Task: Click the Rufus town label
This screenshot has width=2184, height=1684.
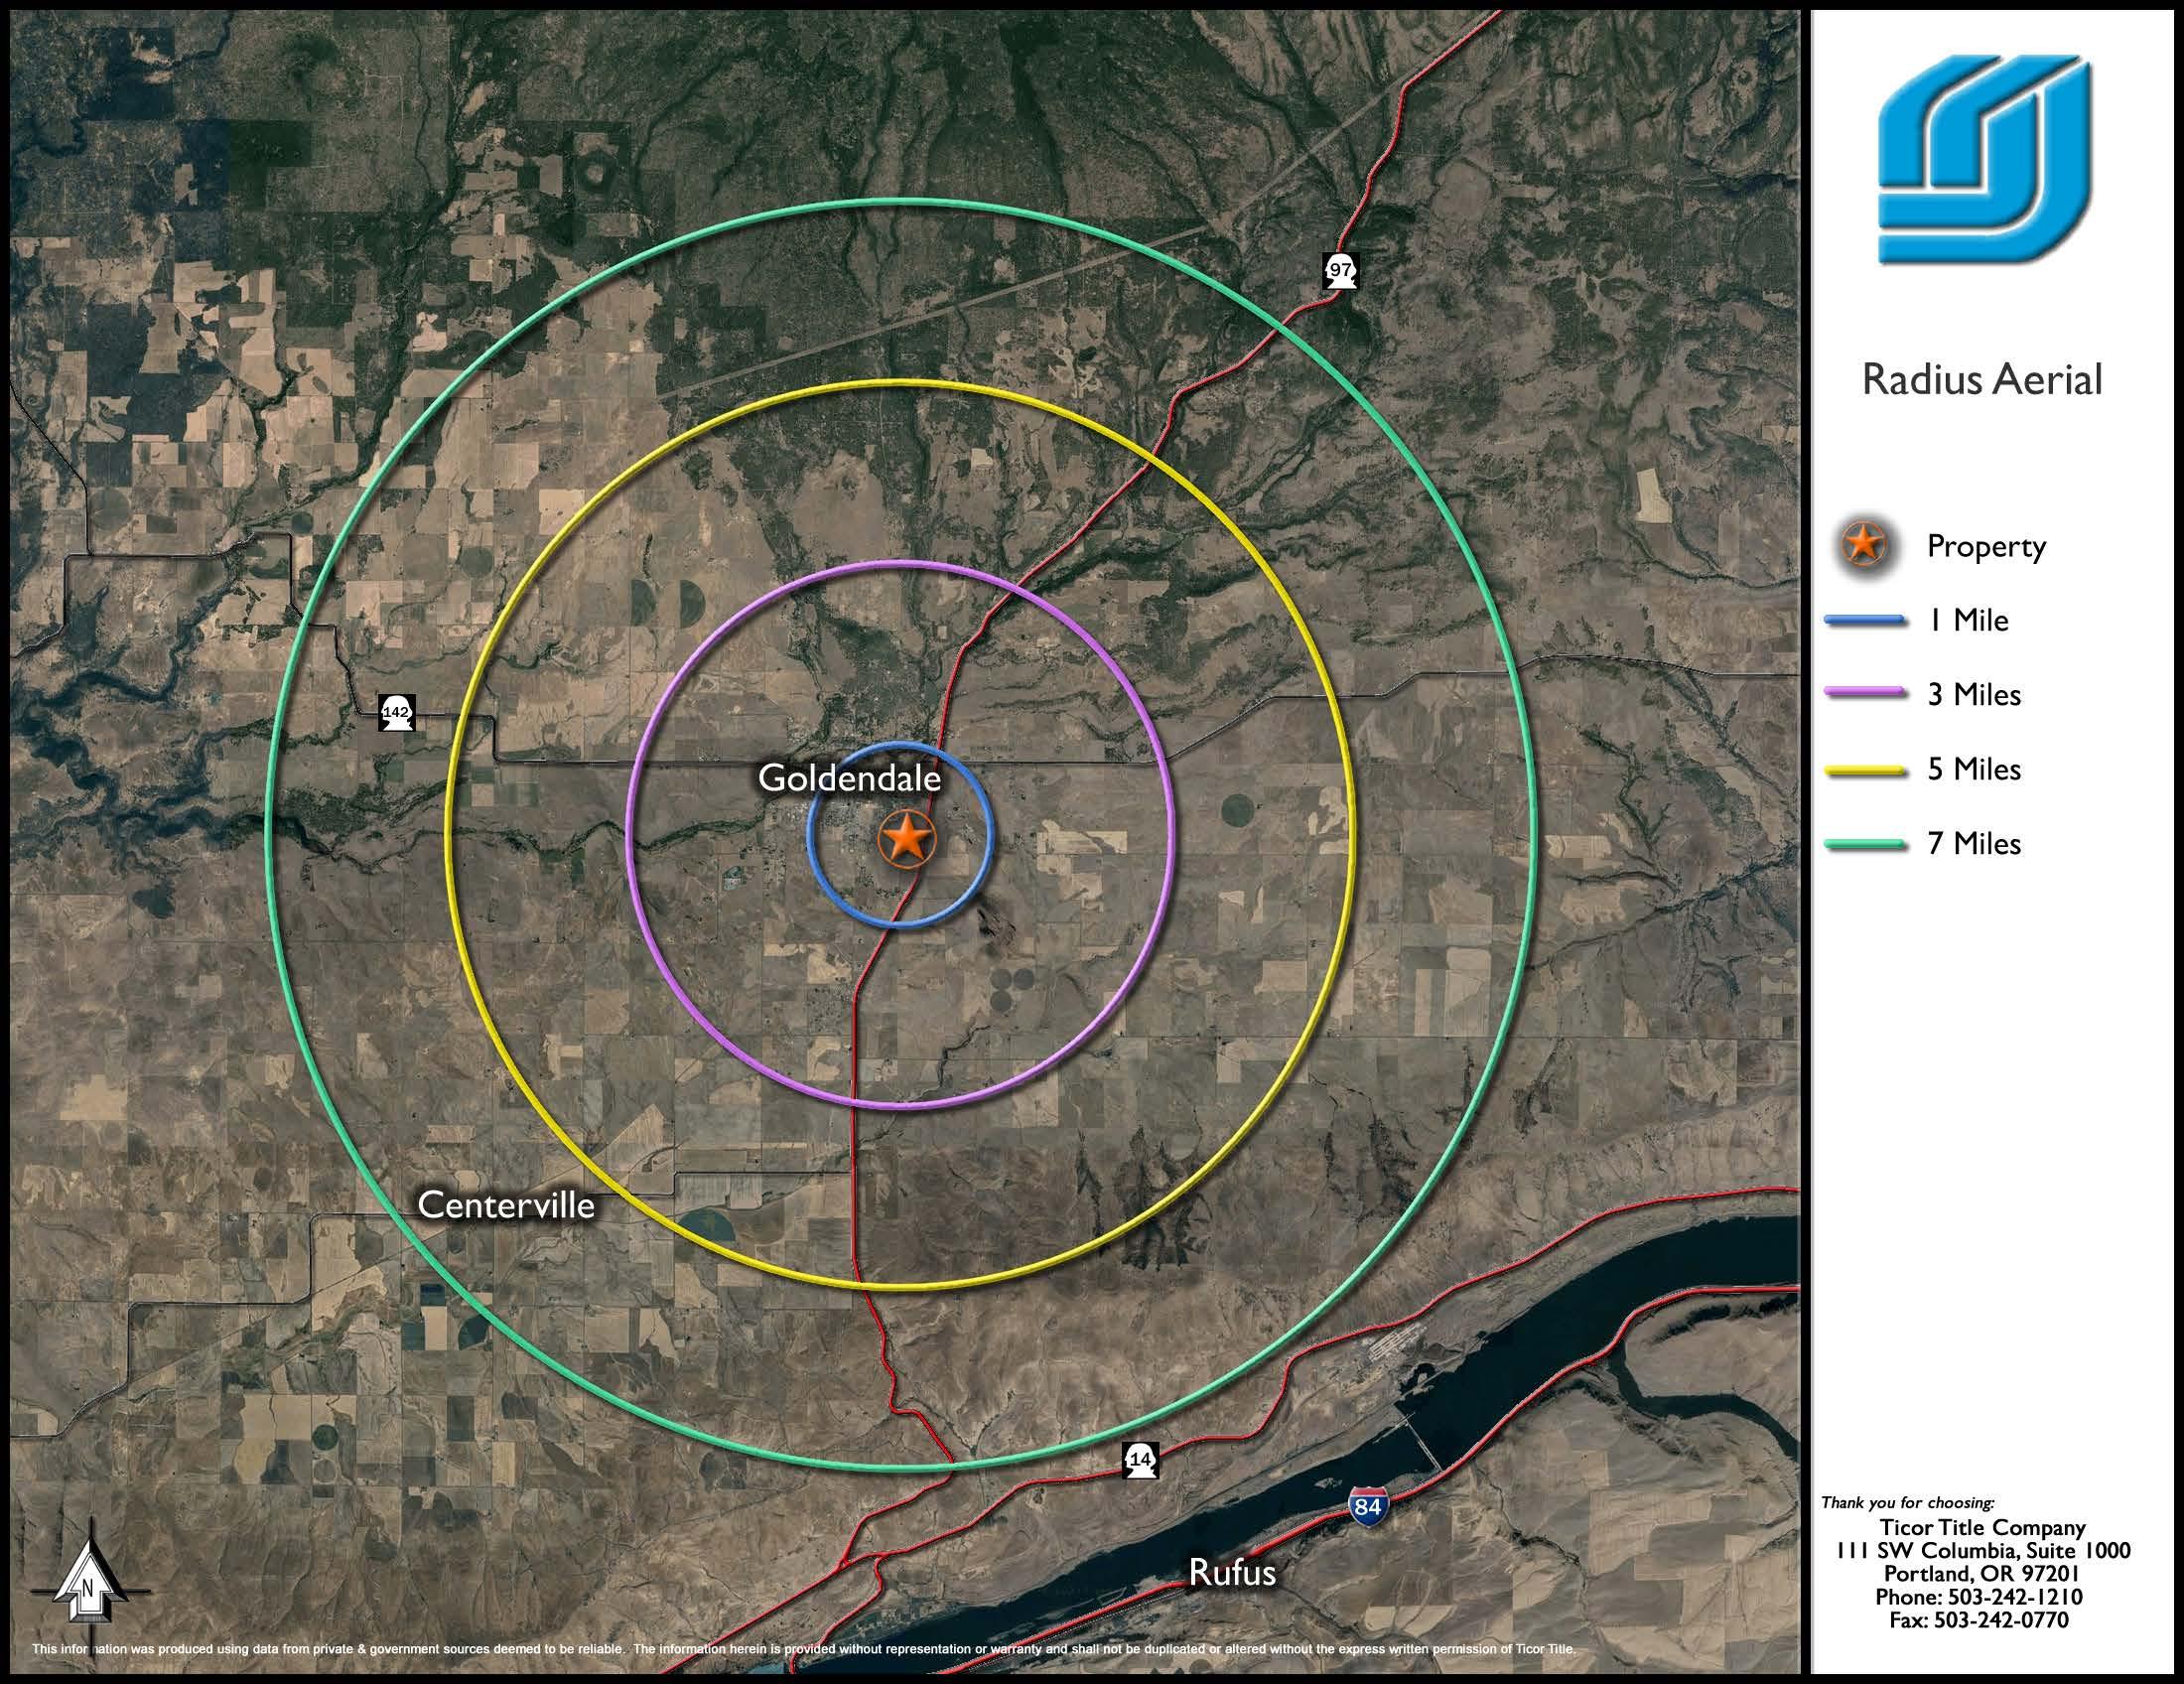Action: click(x=1232, y=1573)
